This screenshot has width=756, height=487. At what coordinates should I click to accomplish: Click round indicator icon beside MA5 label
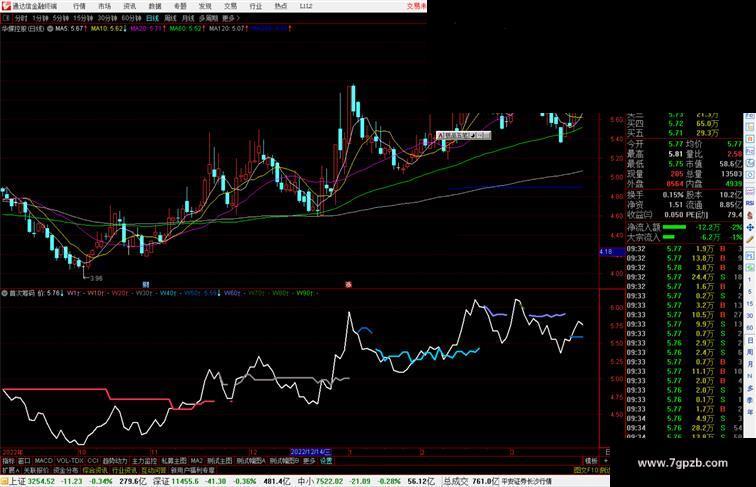pos(50,29)
